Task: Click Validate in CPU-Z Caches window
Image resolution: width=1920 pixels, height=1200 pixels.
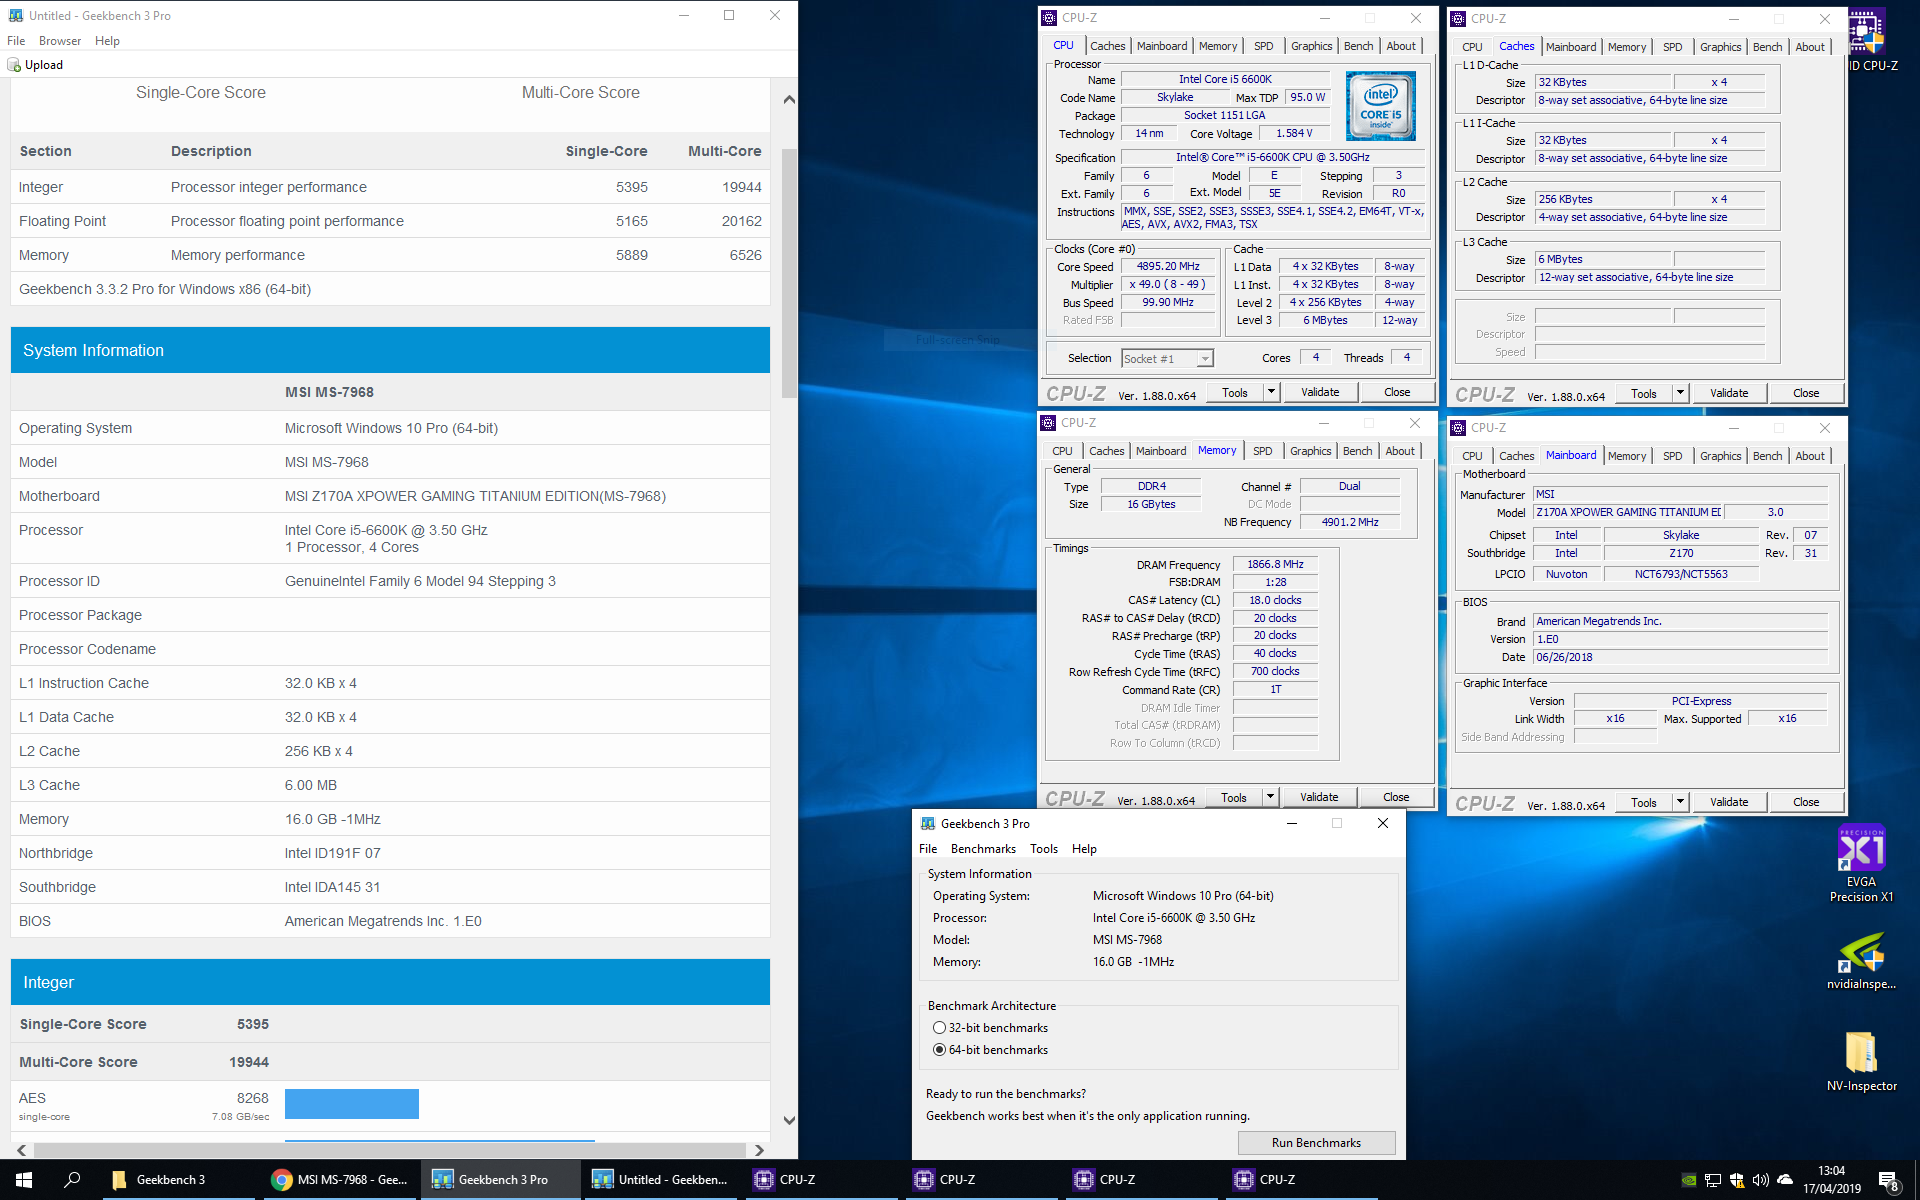Action: coord(1729,393)
